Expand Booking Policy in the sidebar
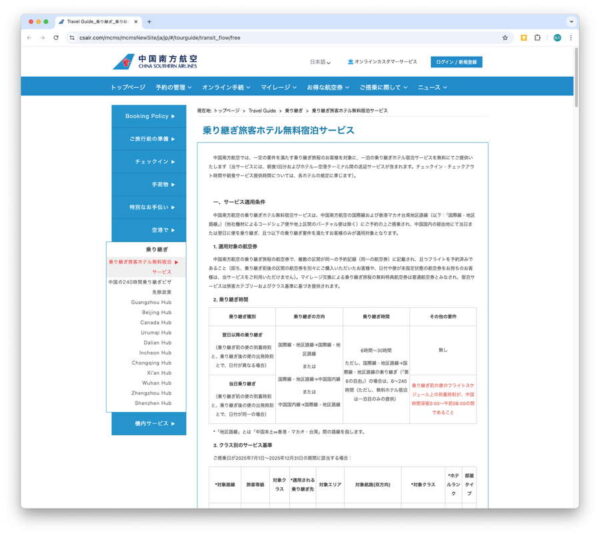 (149, 116)
